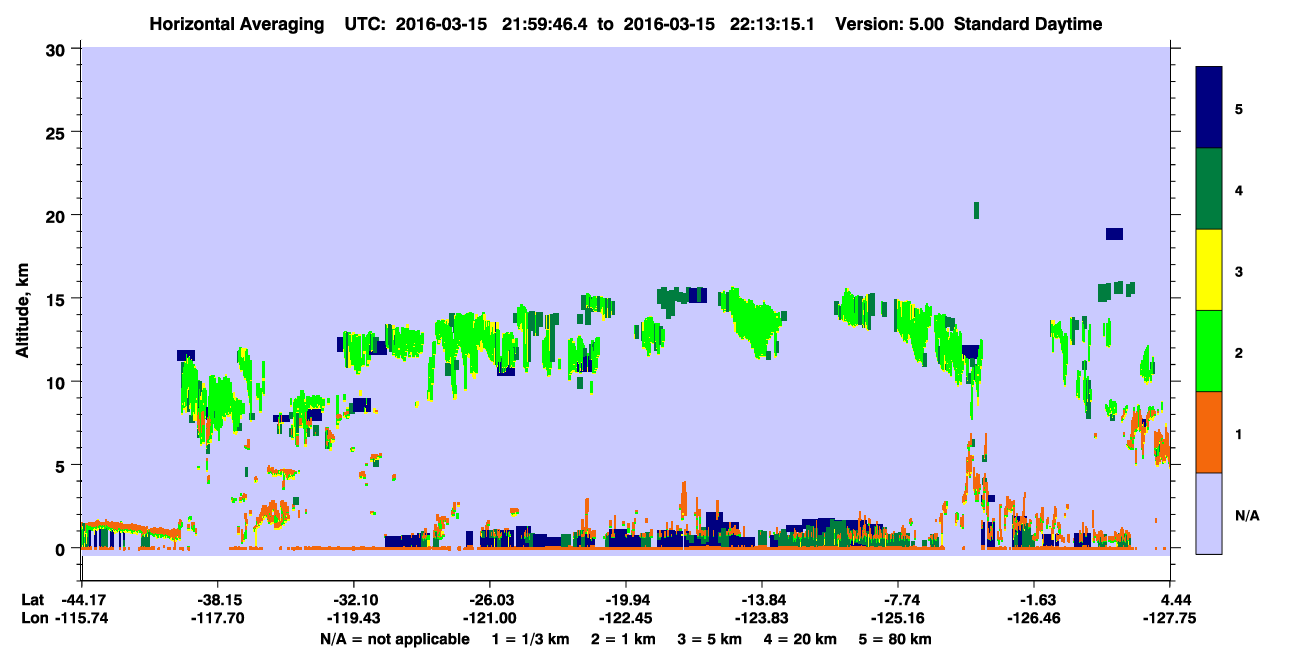
Task: Click longitude value -119.43
Action: 354,618
